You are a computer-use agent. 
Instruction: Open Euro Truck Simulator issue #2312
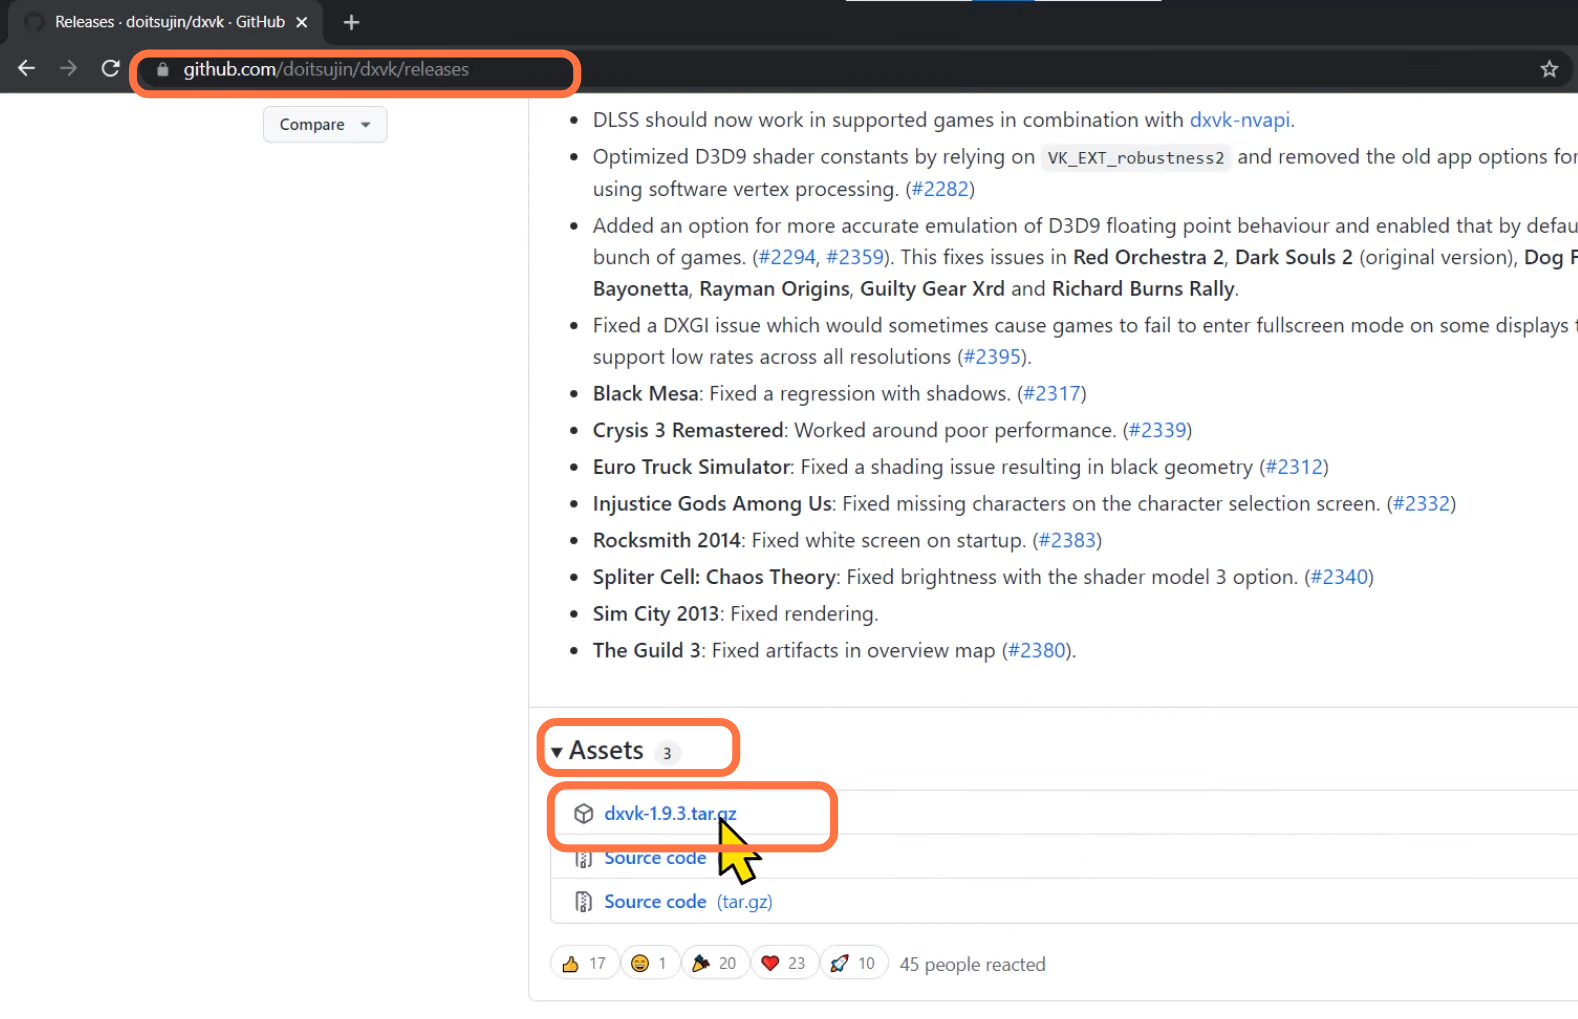coord(1294,467)
